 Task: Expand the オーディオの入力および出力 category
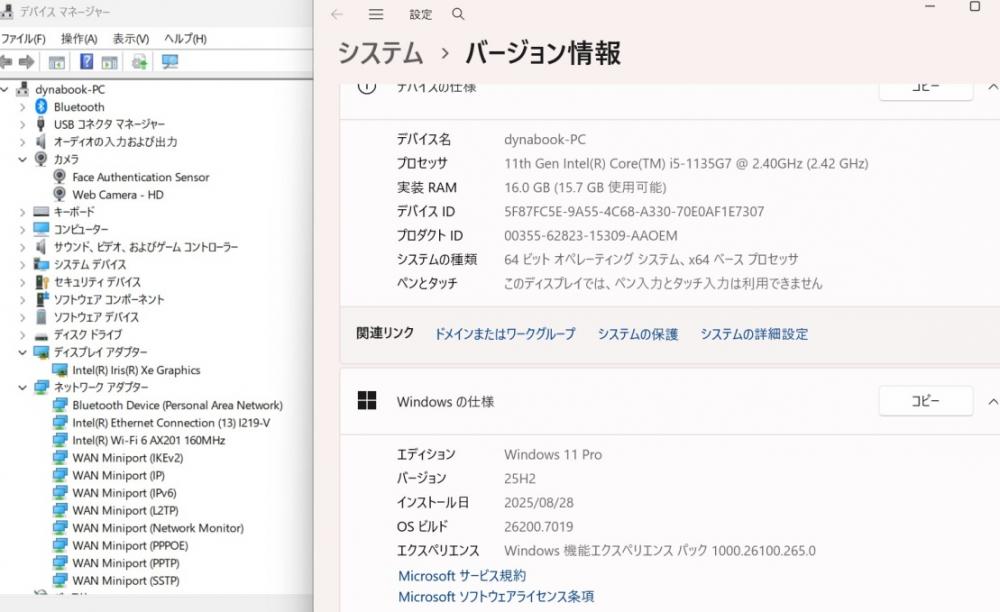23,142
